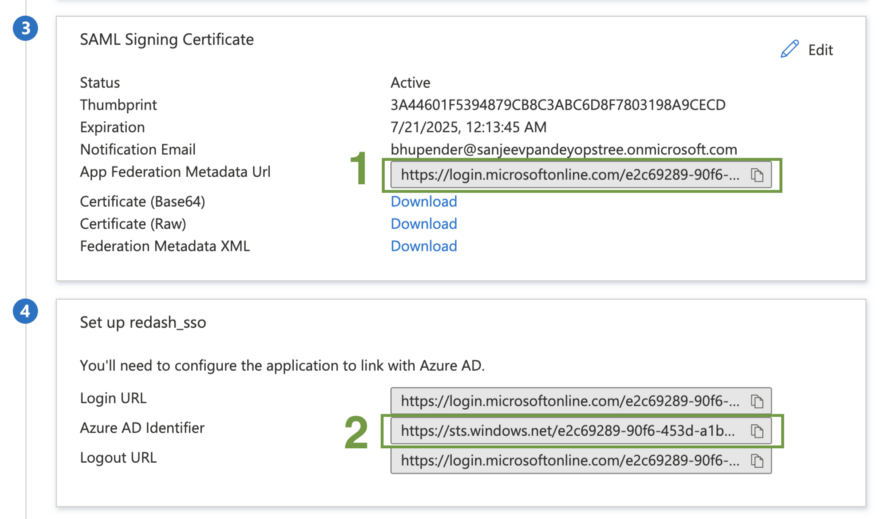
Task: Click the pencil icon beside Edit
Action: tap(790, 49)
